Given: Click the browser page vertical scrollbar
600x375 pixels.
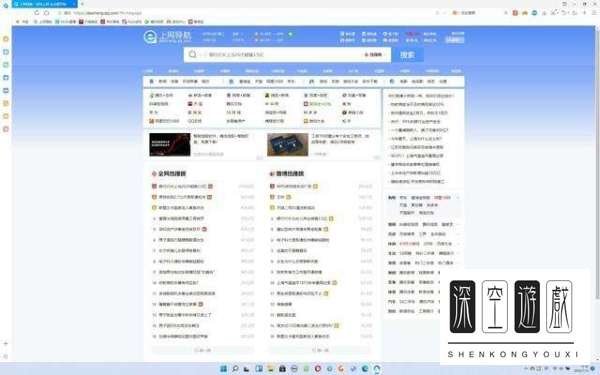Looking at the screenshot, I should point(597,165).
